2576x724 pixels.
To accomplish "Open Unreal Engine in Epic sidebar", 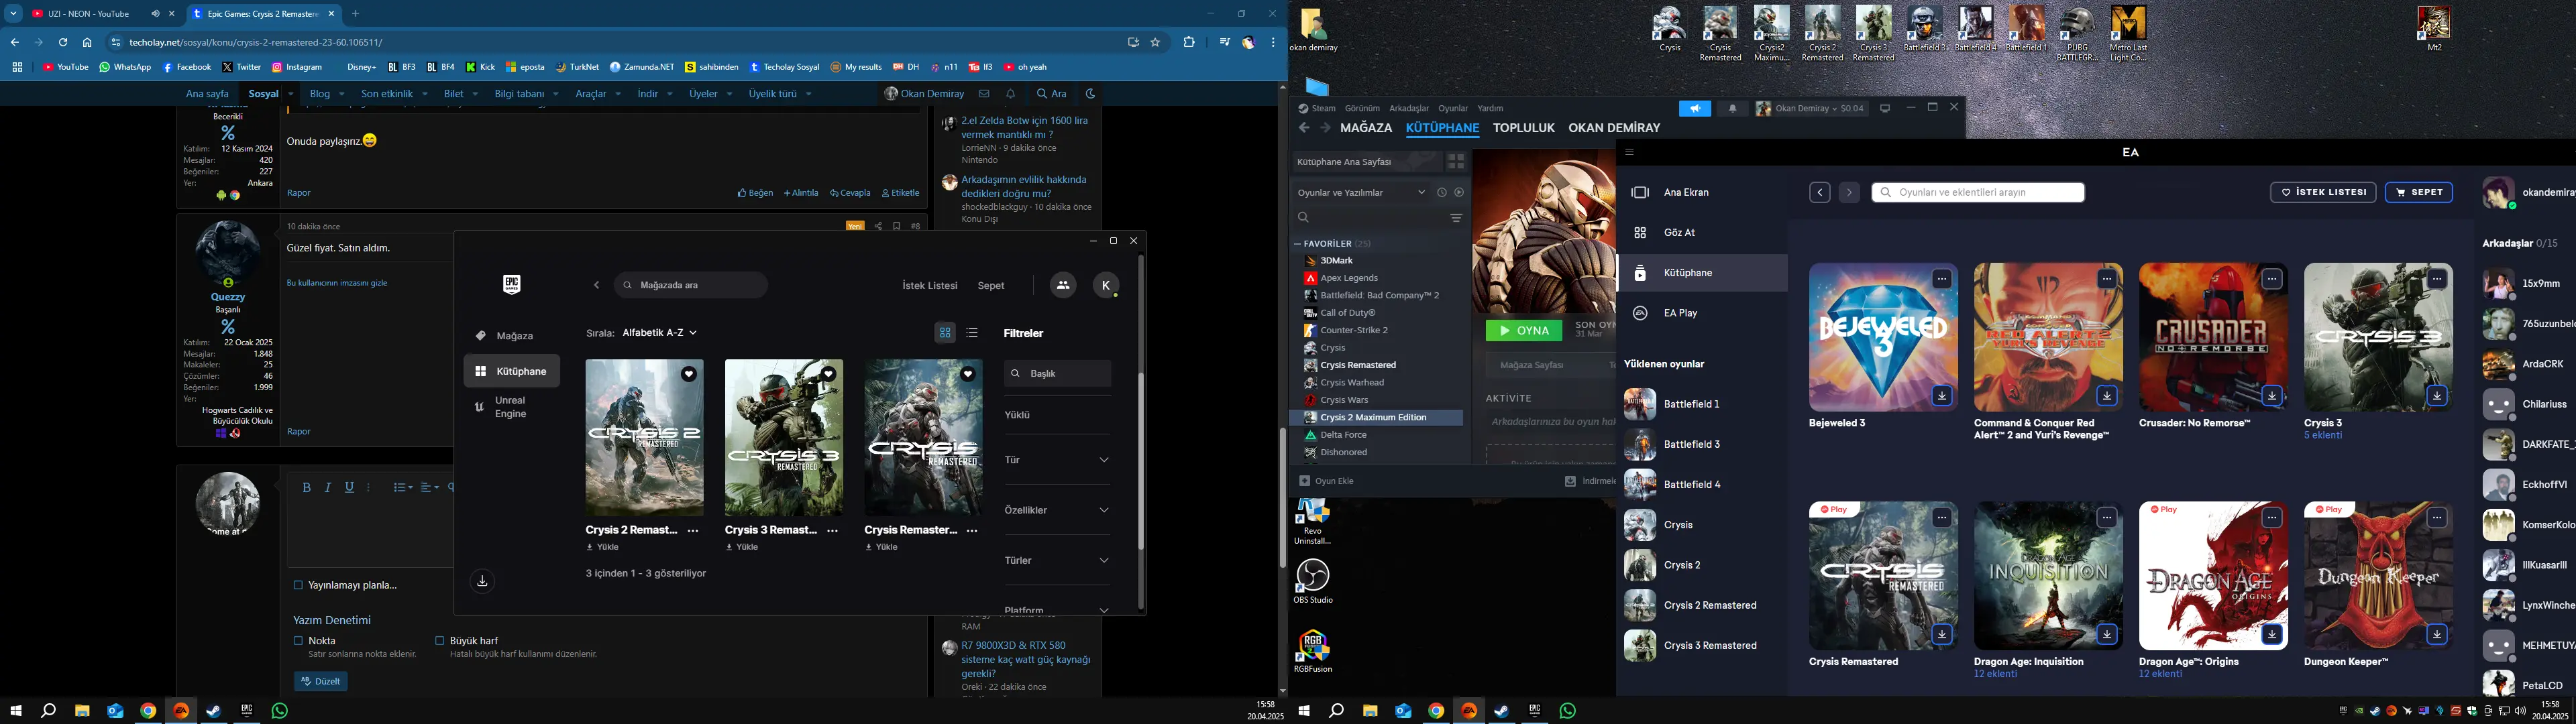I will (x=511, y=407).
